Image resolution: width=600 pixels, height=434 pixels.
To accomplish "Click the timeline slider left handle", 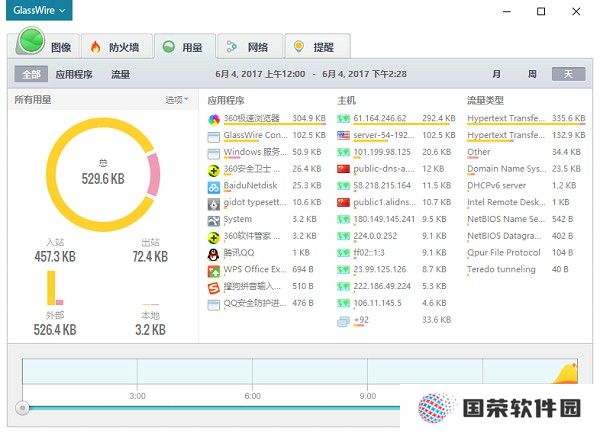I will (x=23, y=408).
